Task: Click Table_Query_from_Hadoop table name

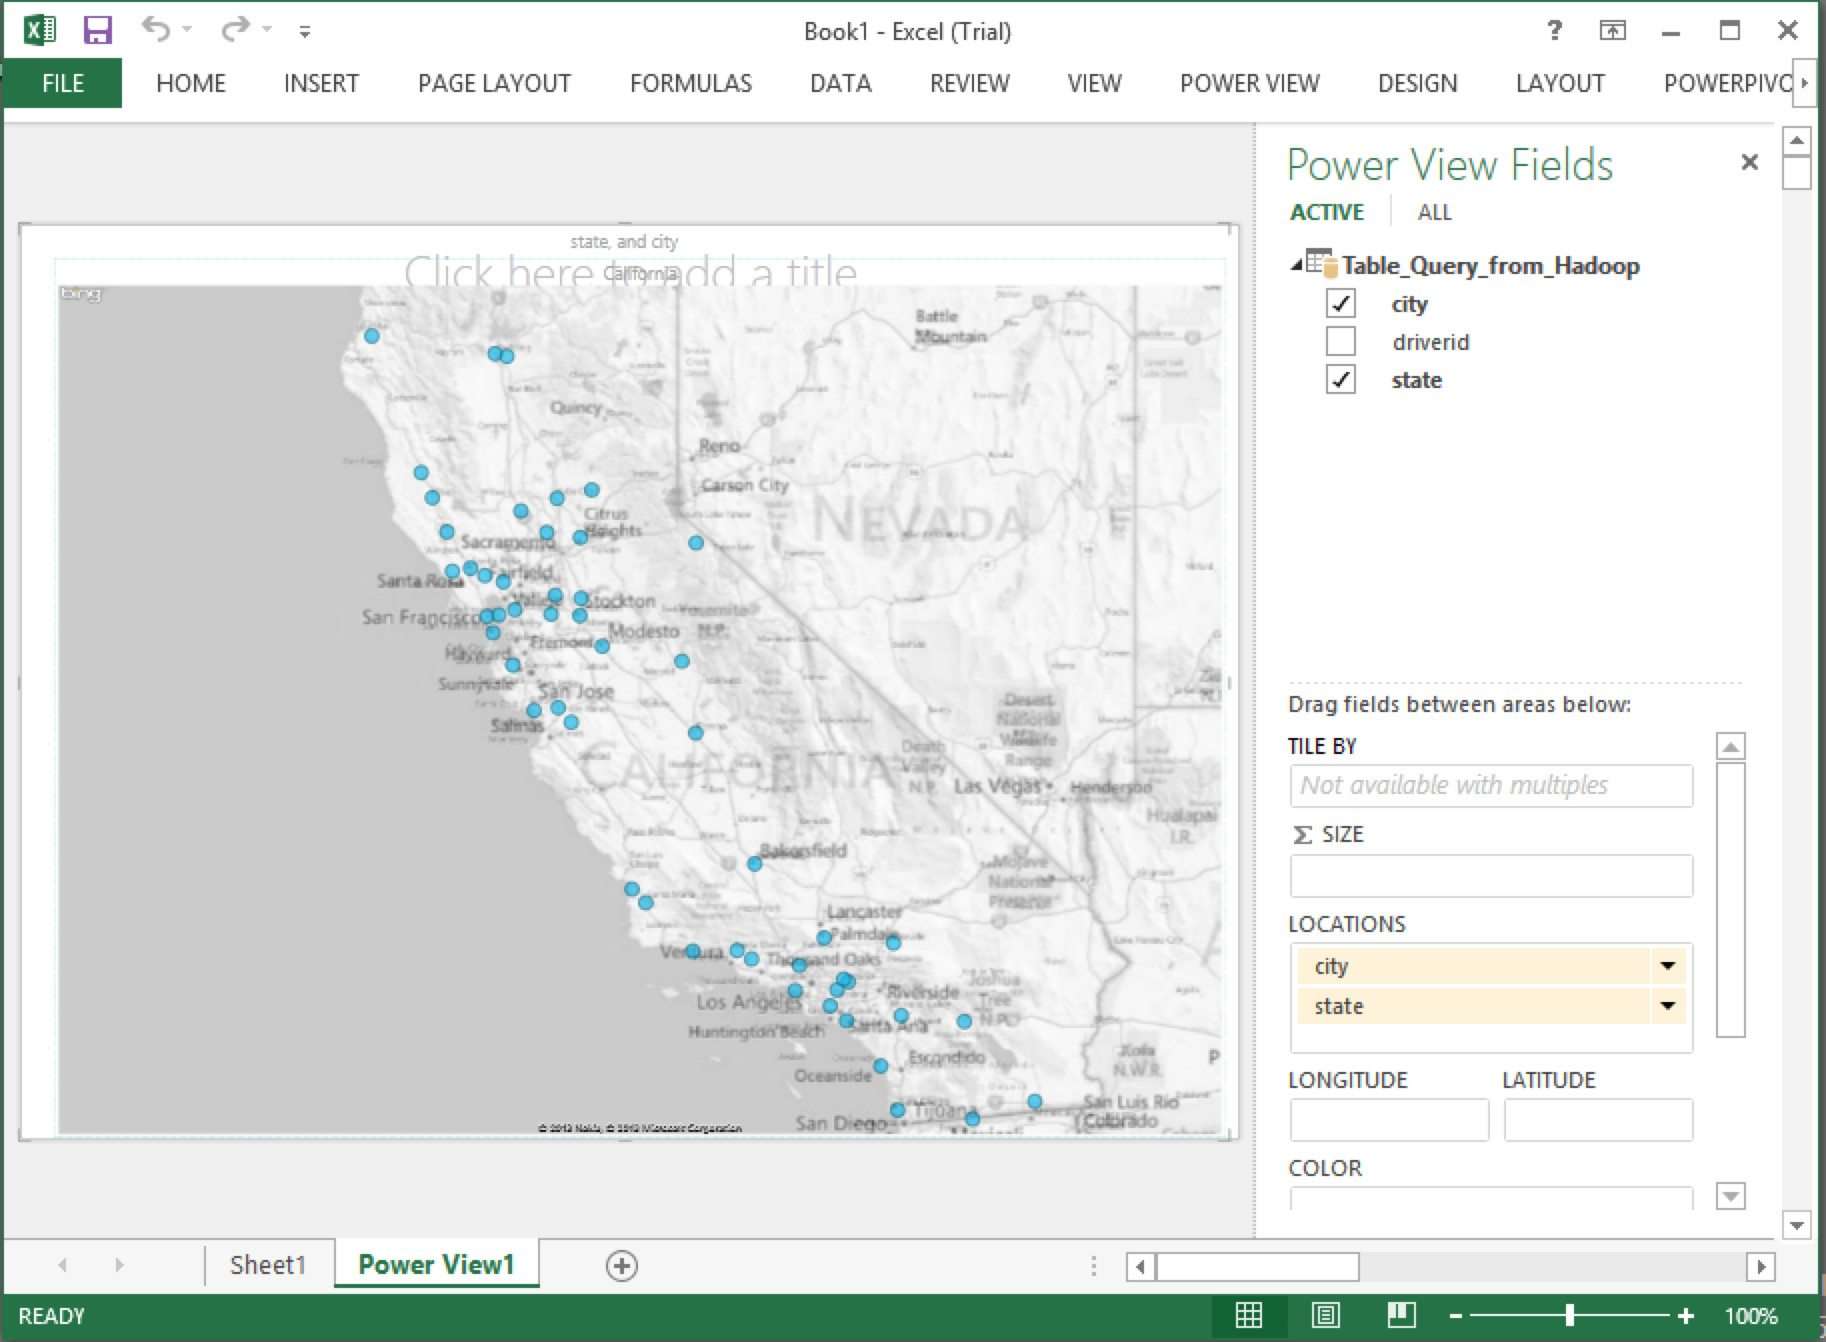Action: pyautogui.click(x=1490, y=265)
